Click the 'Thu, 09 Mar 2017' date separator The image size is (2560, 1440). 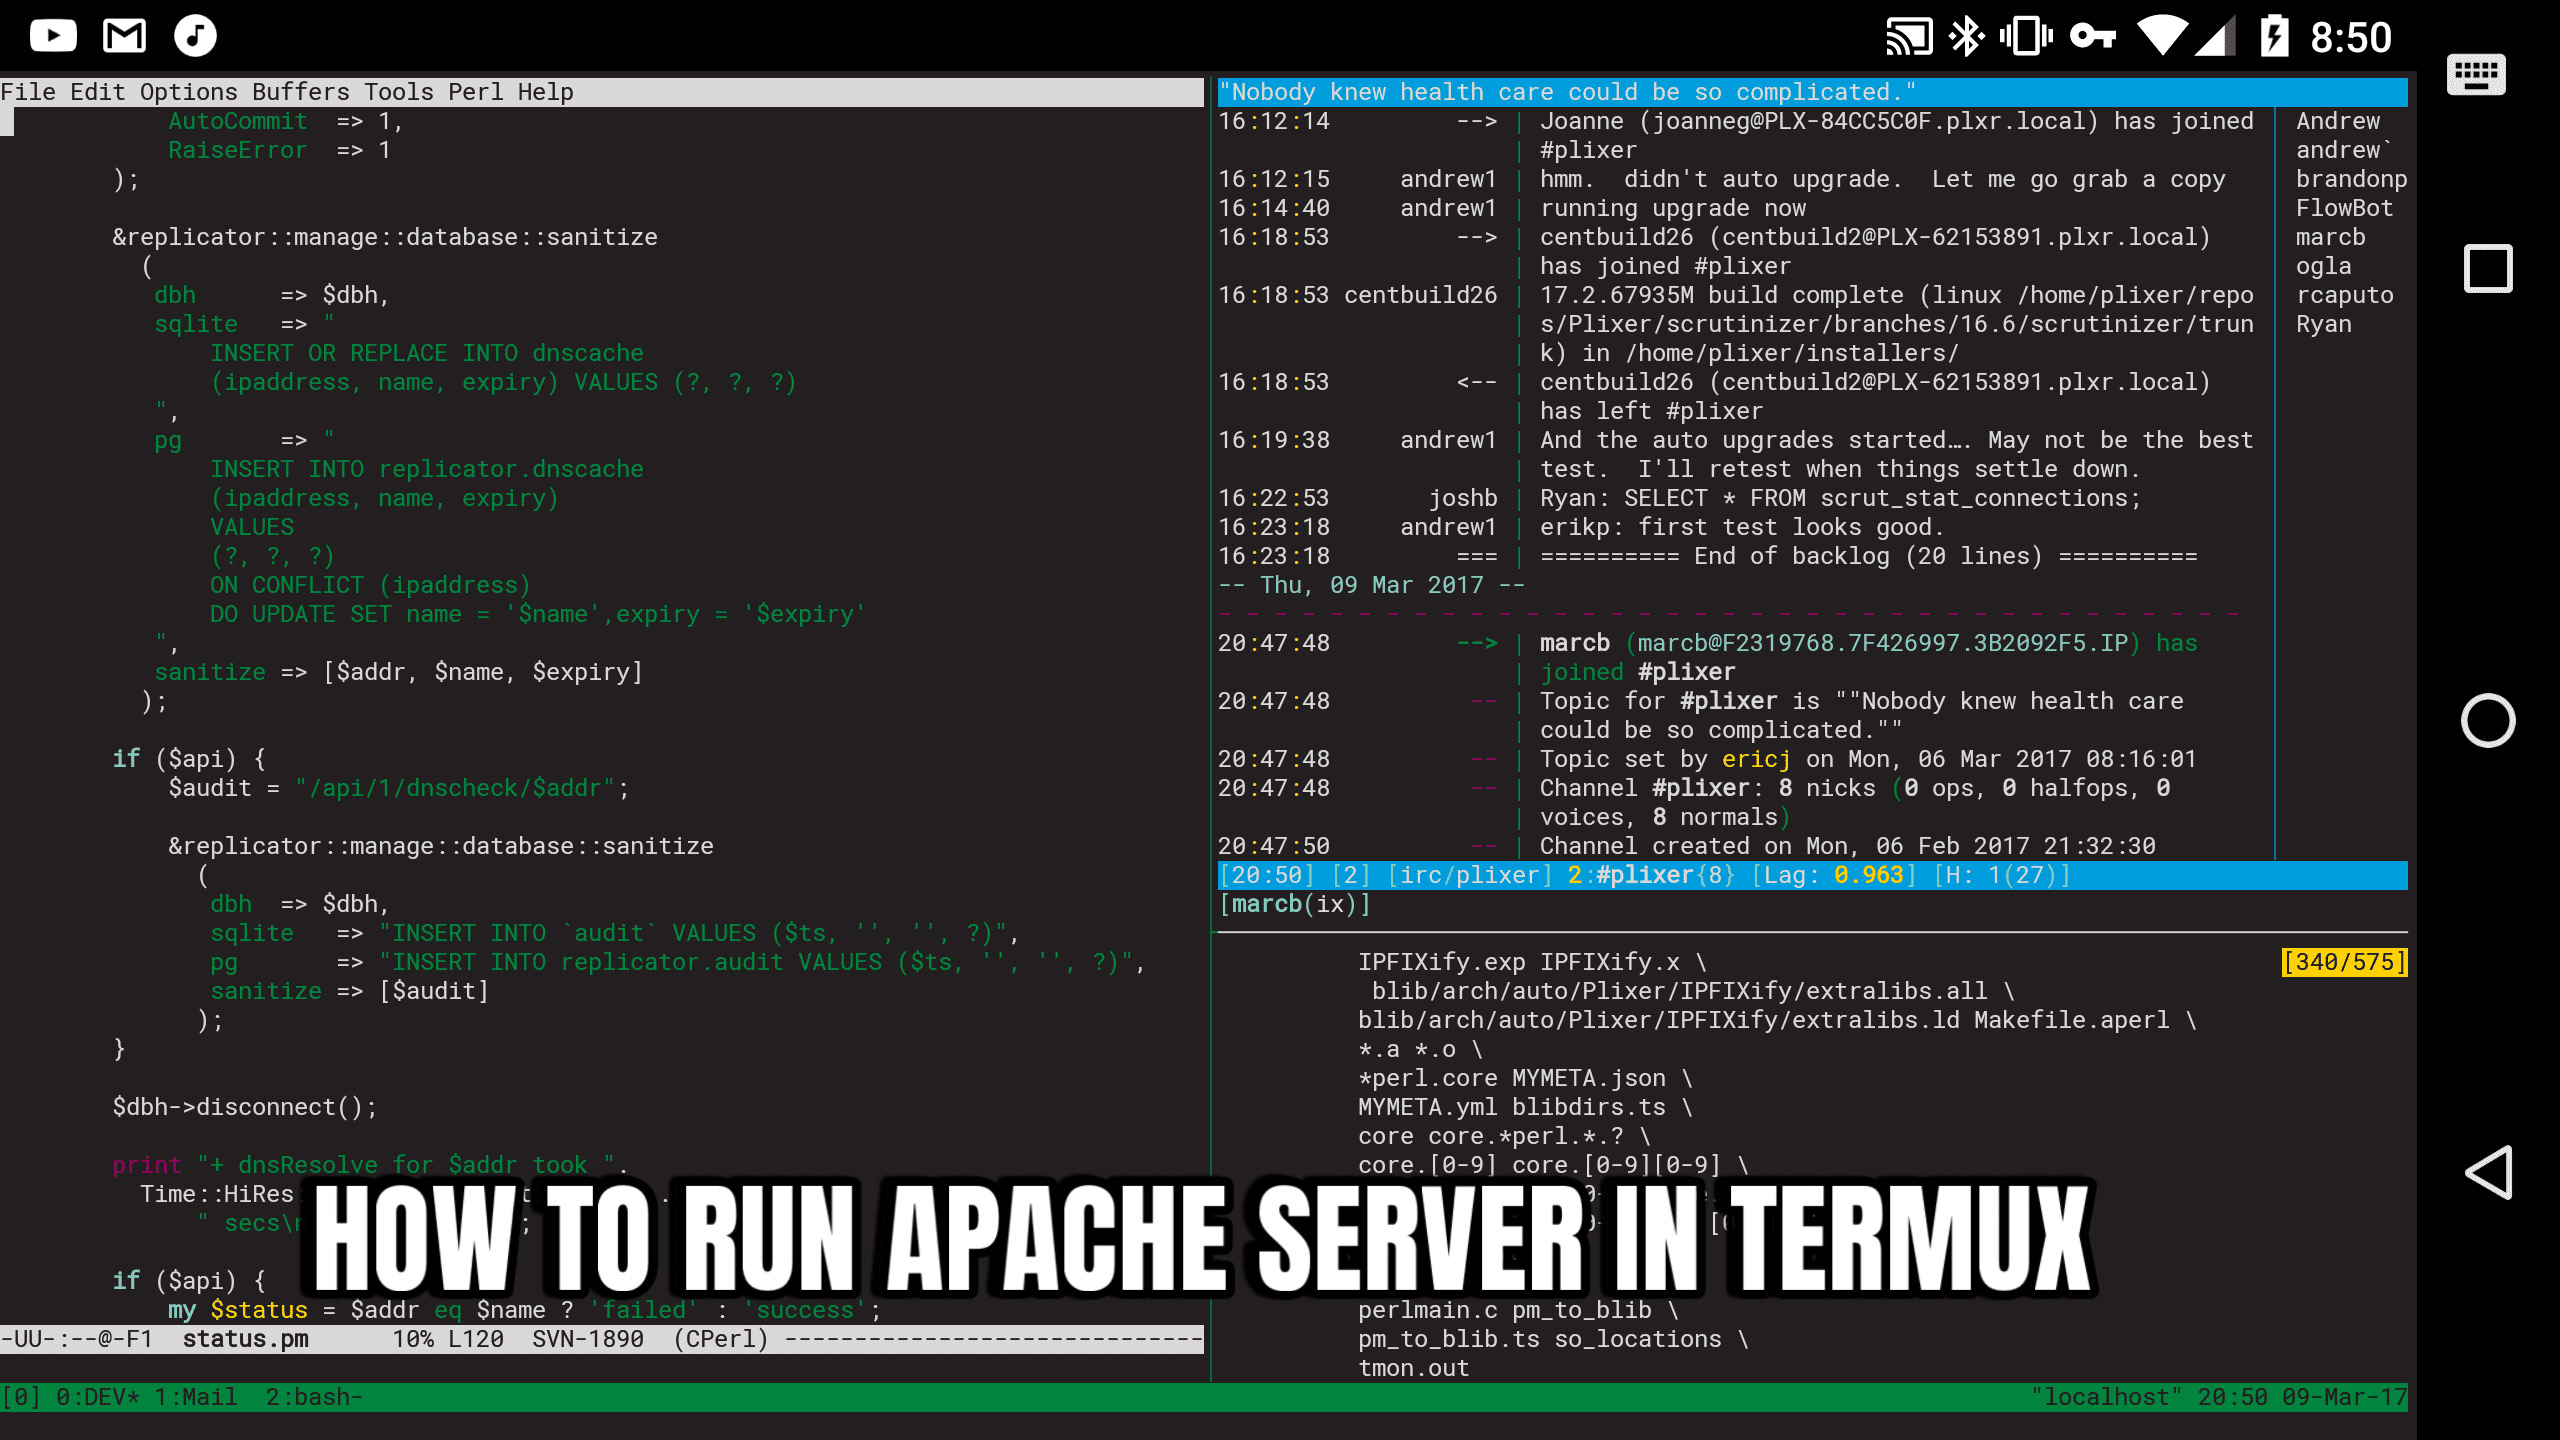[1372, 585]
